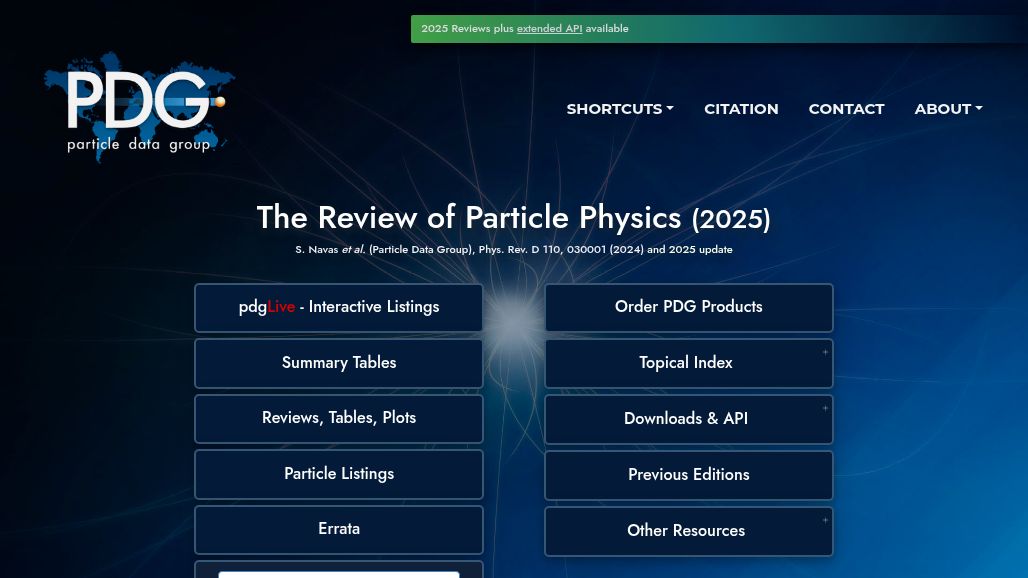
Task: Expand the Topical Index plus icon
Action: click(825, 352)
